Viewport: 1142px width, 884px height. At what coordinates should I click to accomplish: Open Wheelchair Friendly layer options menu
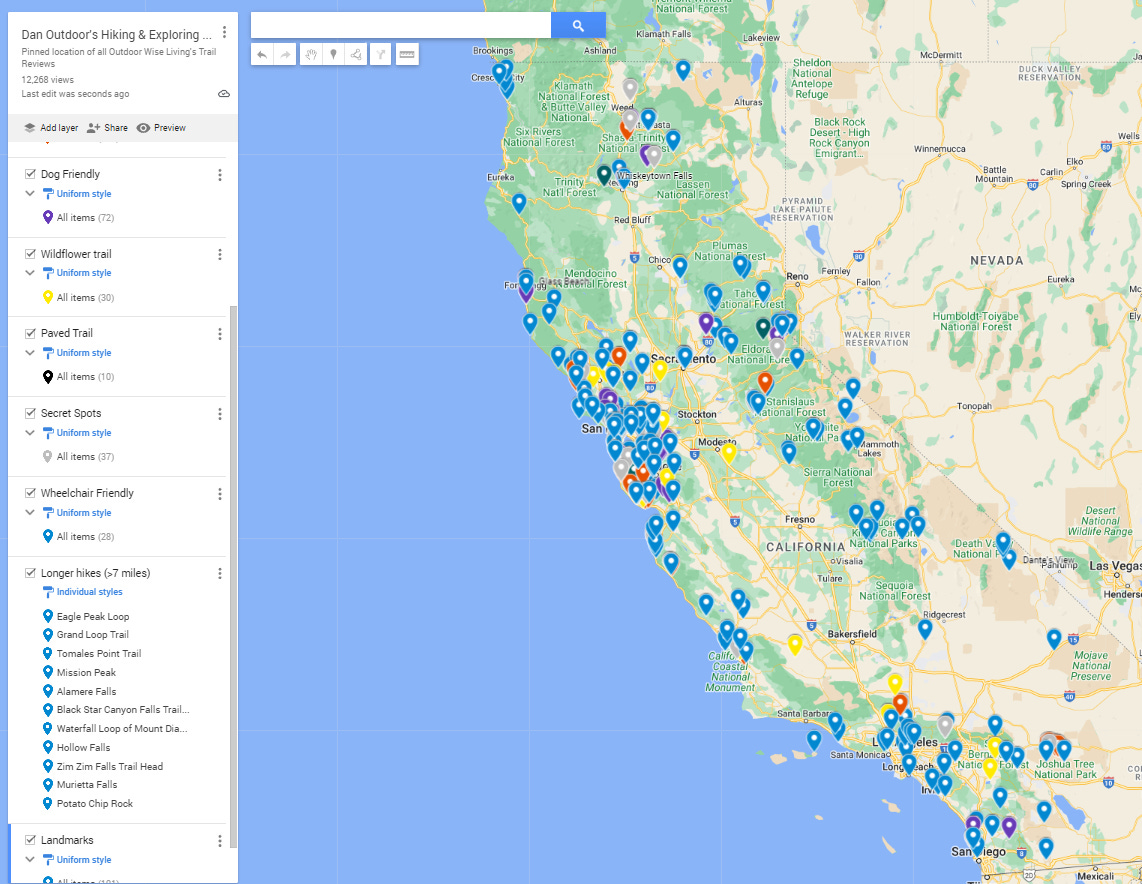[220, 494]
